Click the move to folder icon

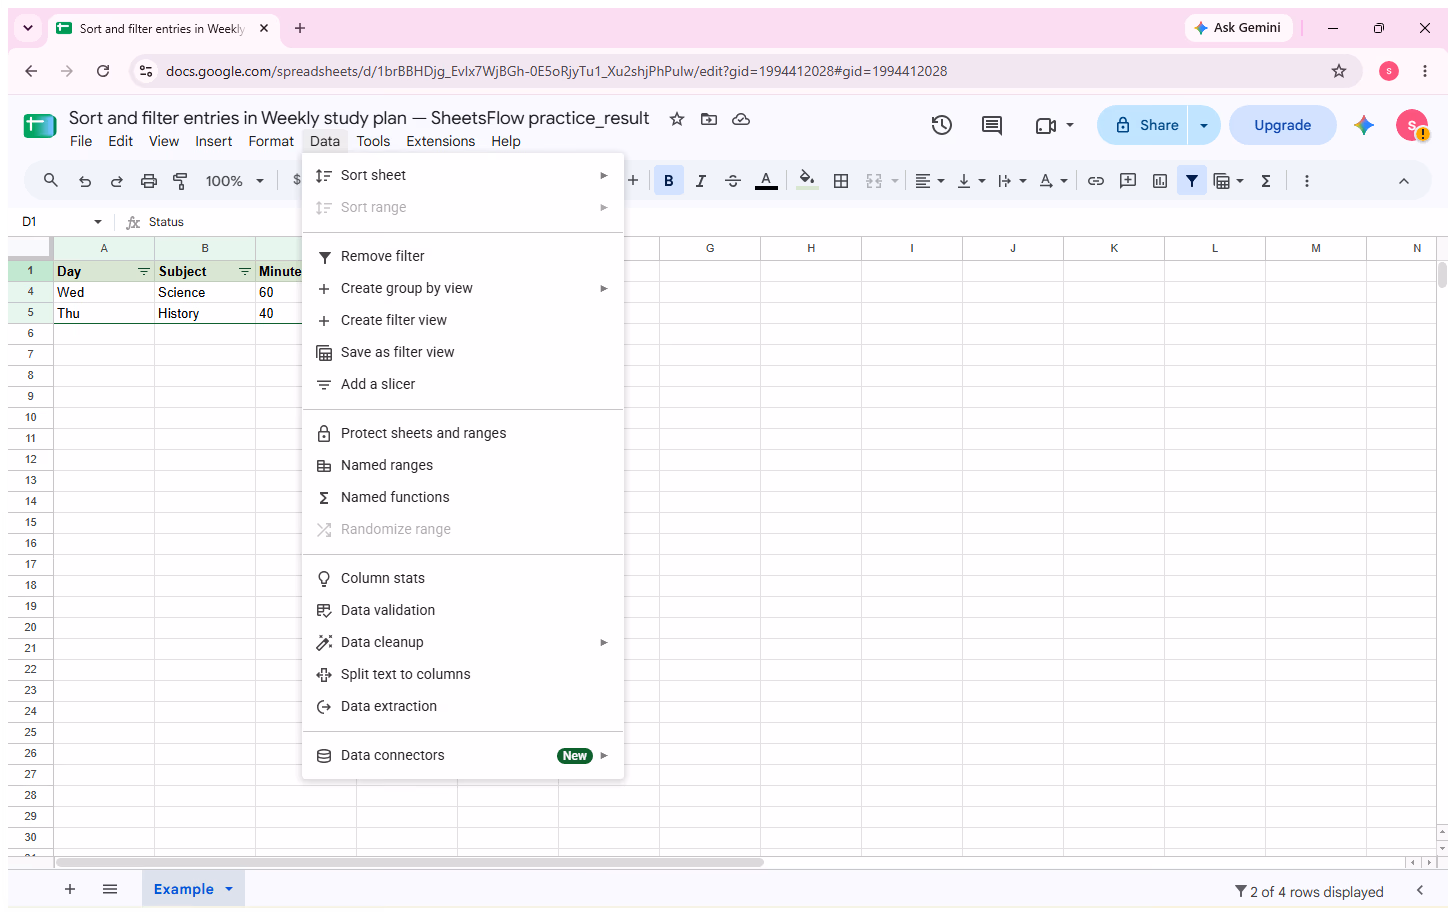click(709, 119)
